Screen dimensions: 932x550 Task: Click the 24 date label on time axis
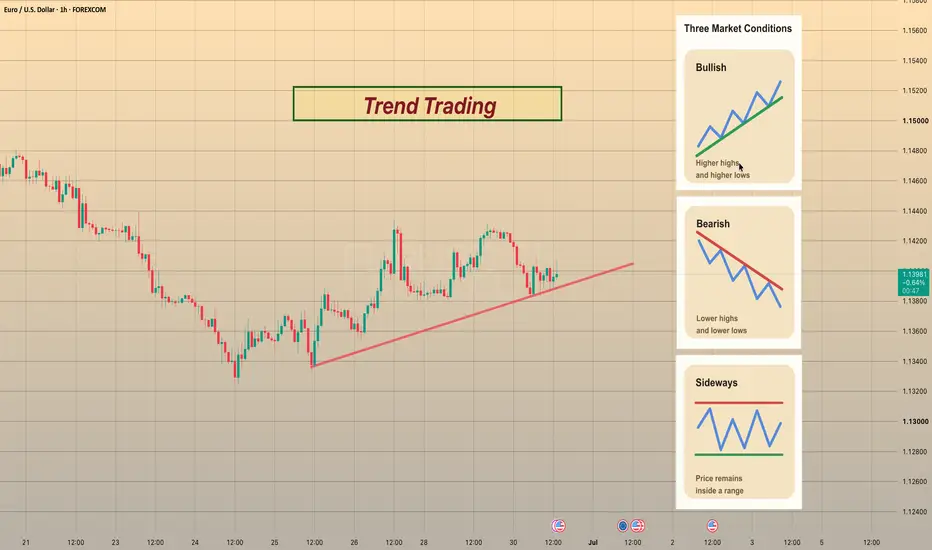coord(195,542)
